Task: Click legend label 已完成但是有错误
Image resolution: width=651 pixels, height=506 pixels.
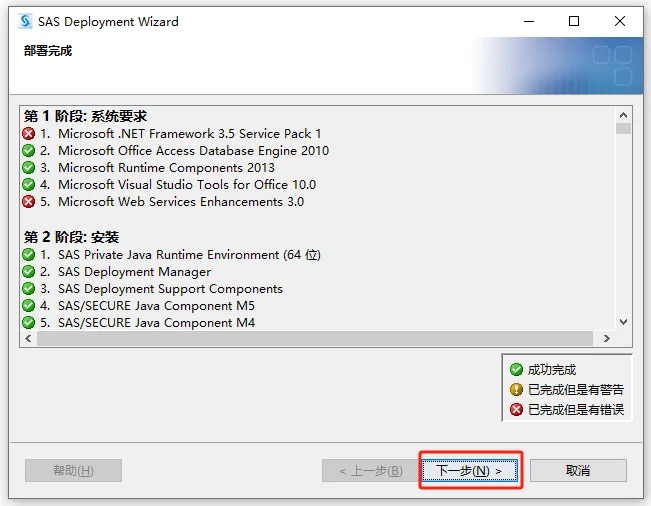Action: [576, 410]
